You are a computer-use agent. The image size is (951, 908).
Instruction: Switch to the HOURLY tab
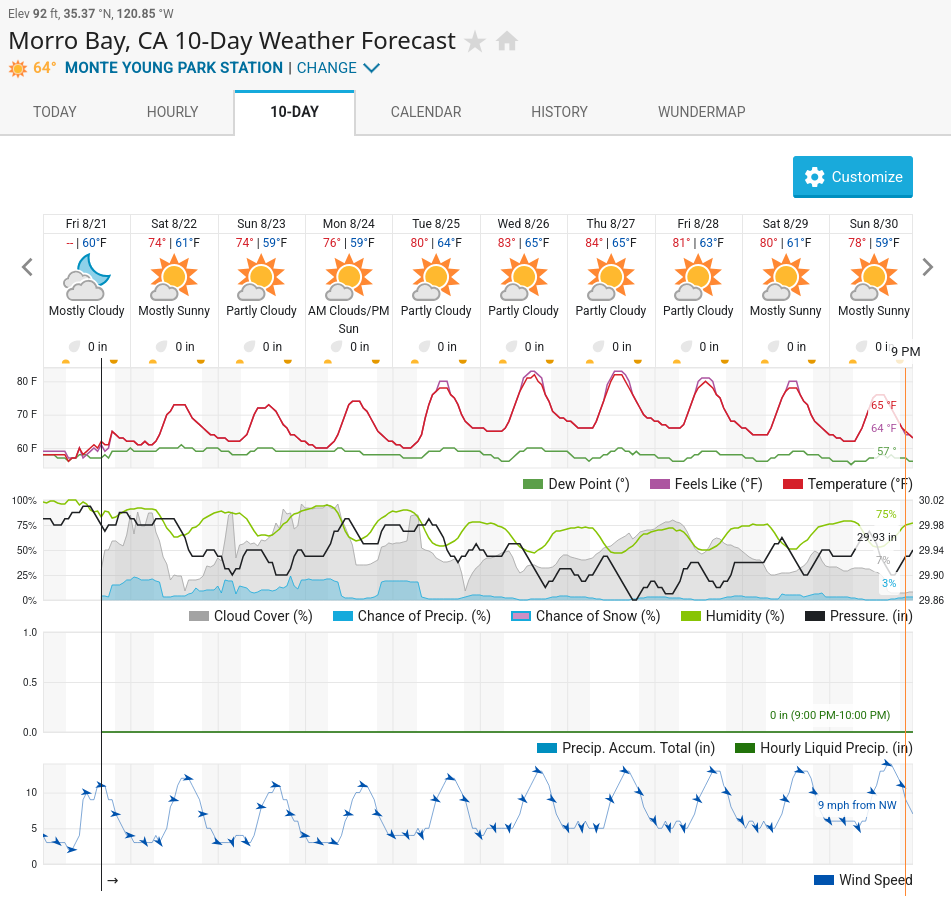172,112
